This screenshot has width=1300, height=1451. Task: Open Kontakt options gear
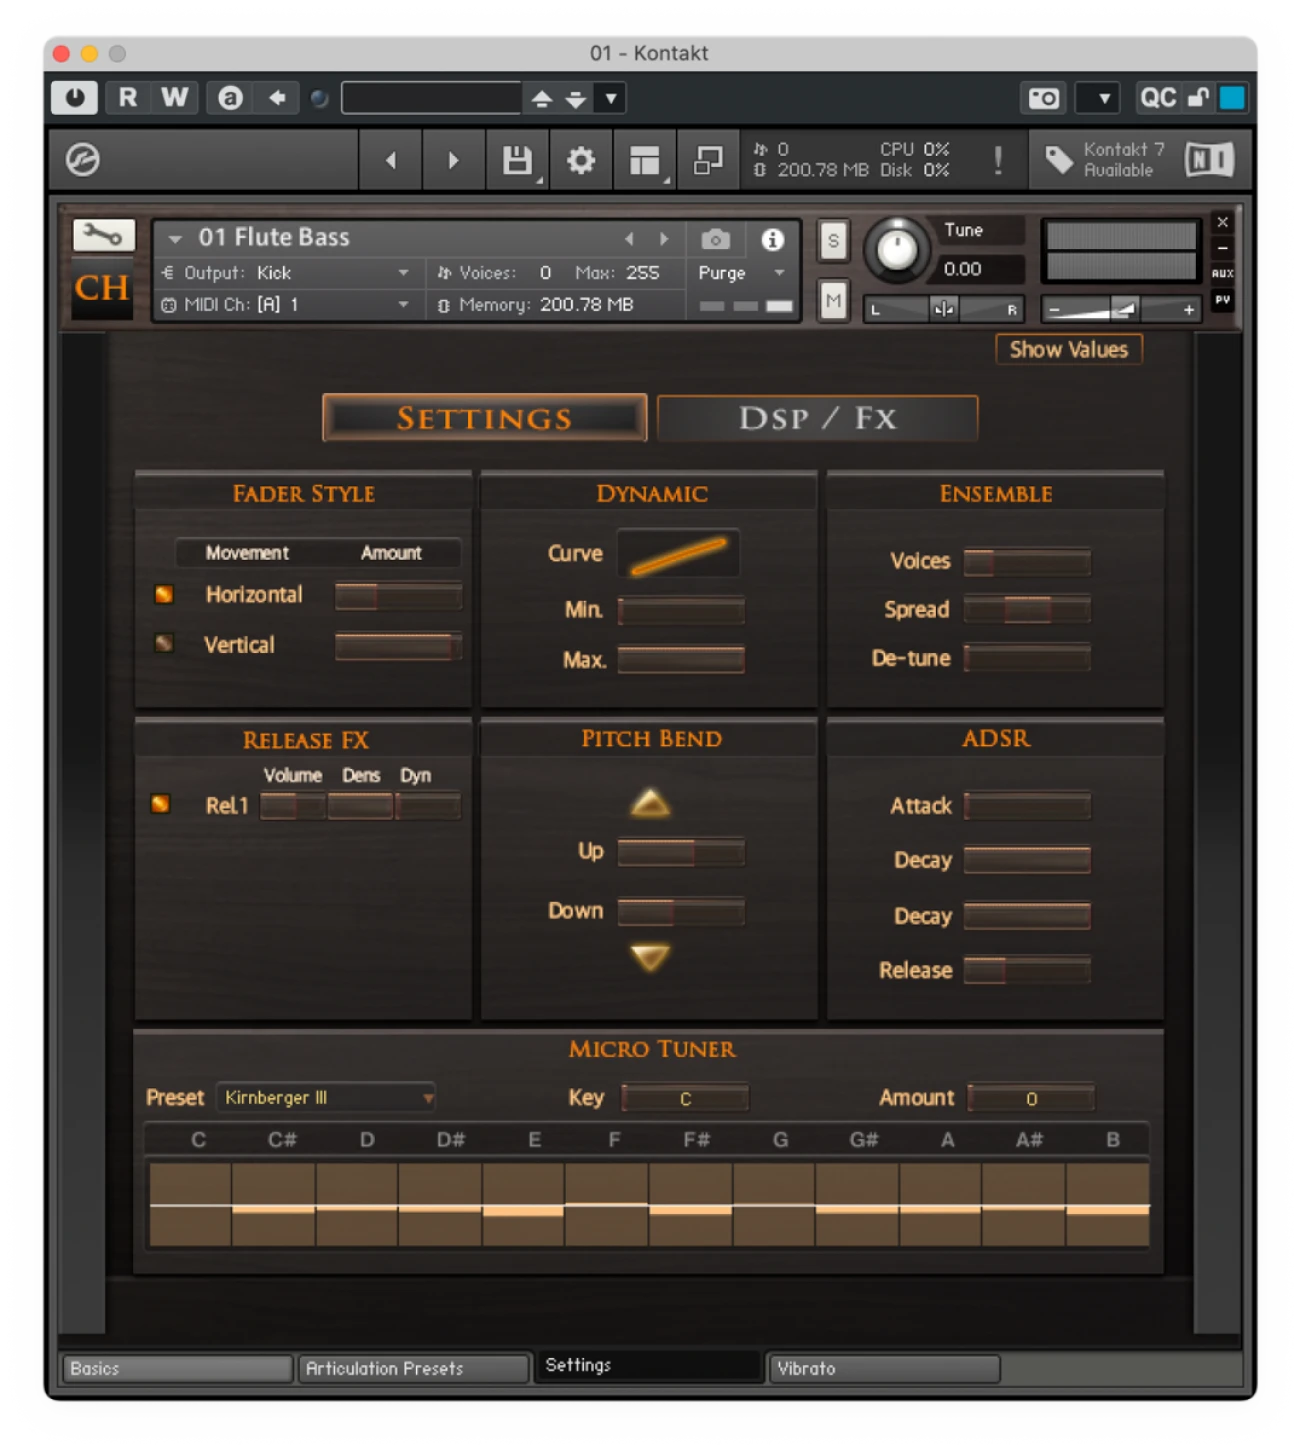tap(581, 160)
